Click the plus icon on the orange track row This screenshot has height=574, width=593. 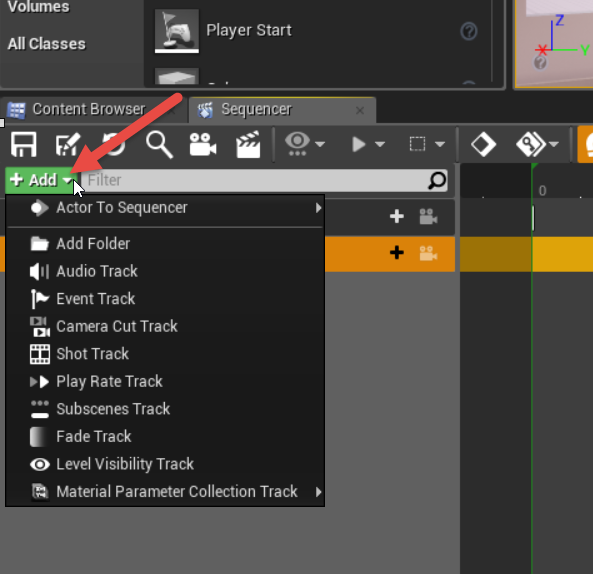click(397, 253)
